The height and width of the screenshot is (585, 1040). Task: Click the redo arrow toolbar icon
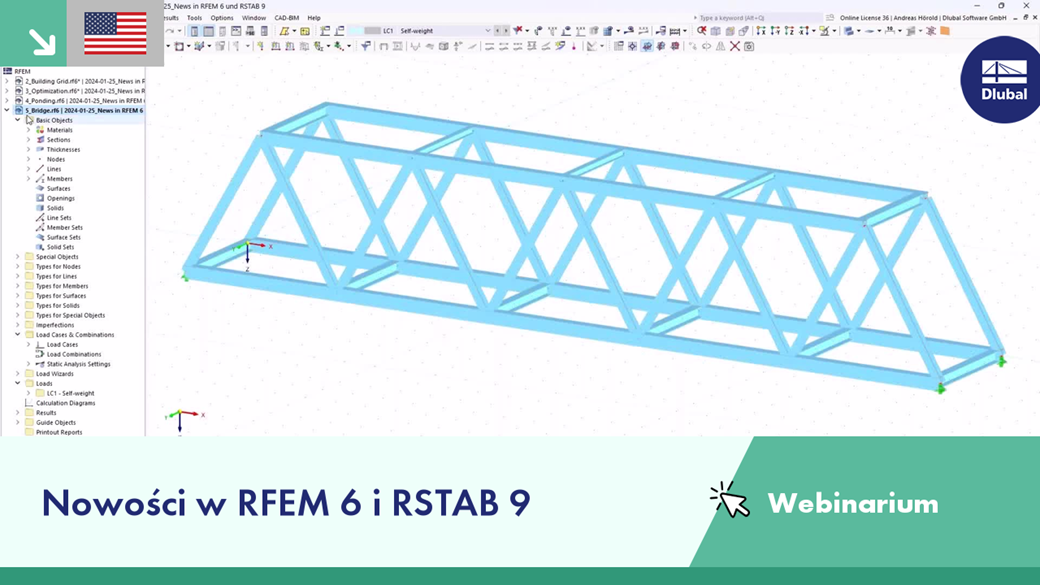pos(169,31)
